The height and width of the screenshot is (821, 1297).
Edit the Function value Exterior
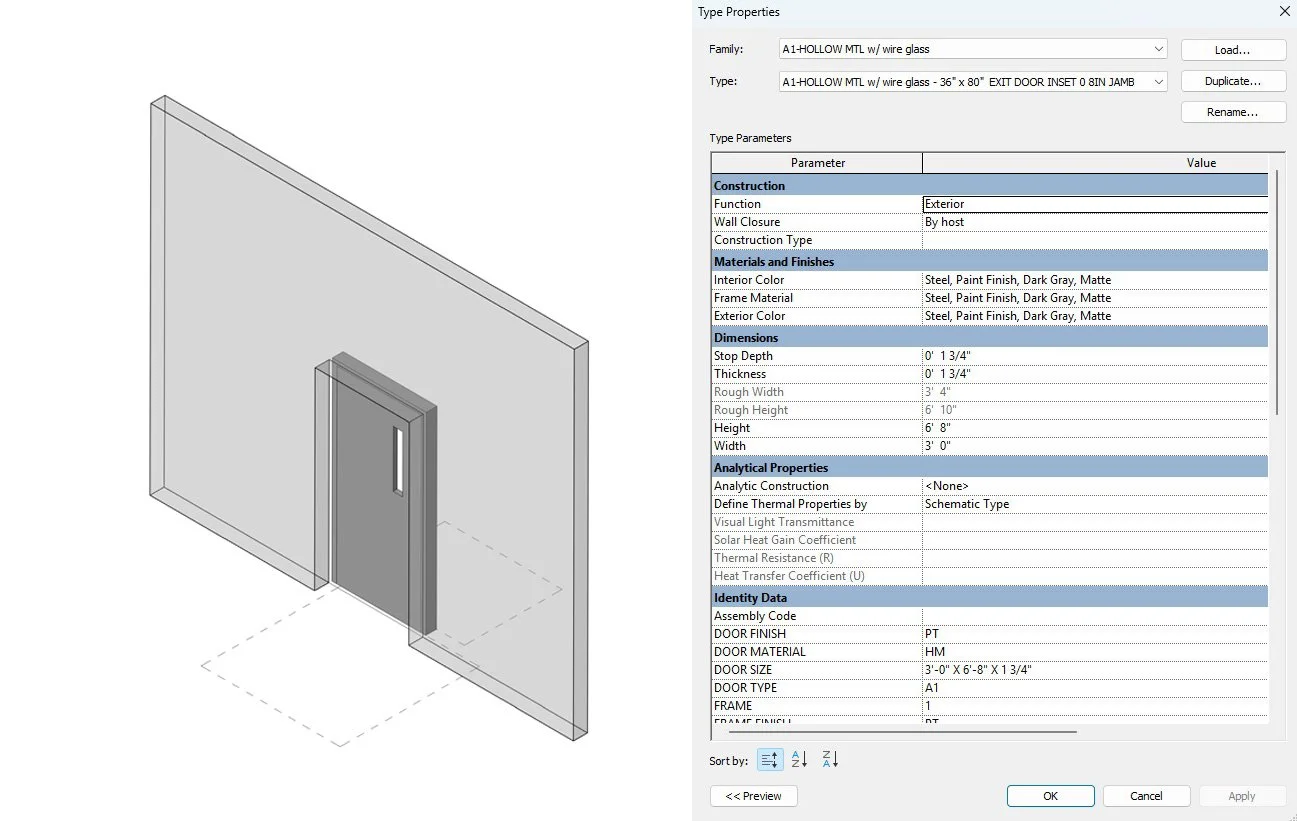[1090, 203]
